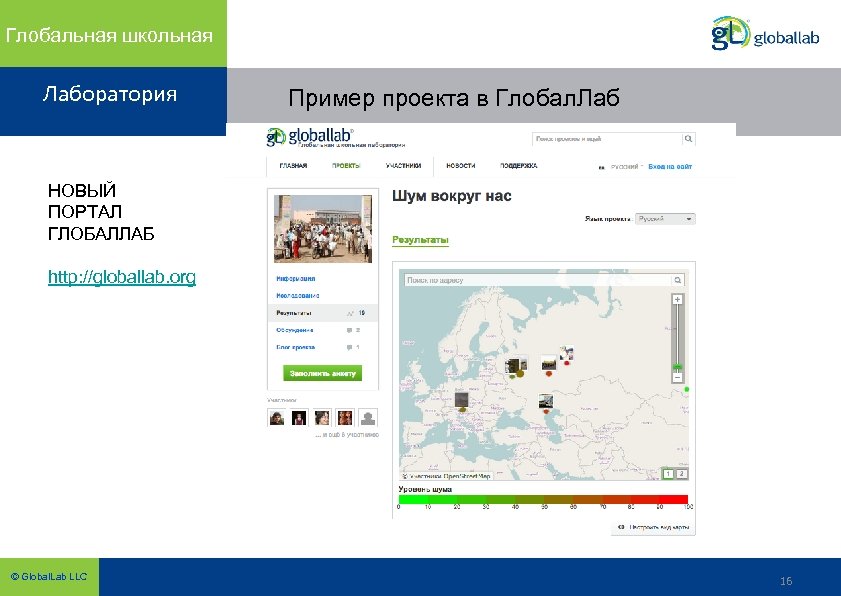
Task: Click the chart icon next to Результаты count
Action: pyautogui.click(x=350, y=313)
